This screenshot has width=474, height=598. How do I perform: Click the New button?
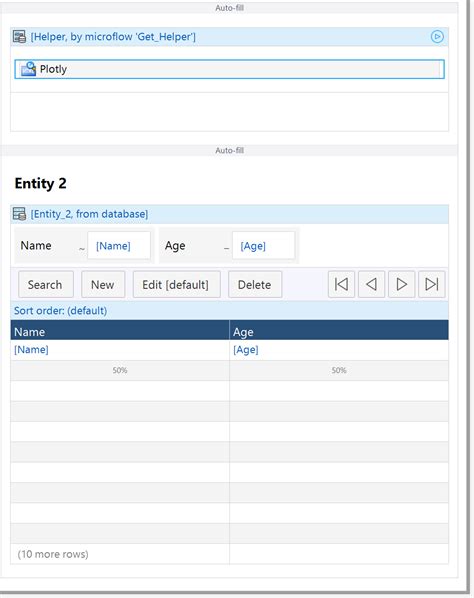[x=103, y=285]
